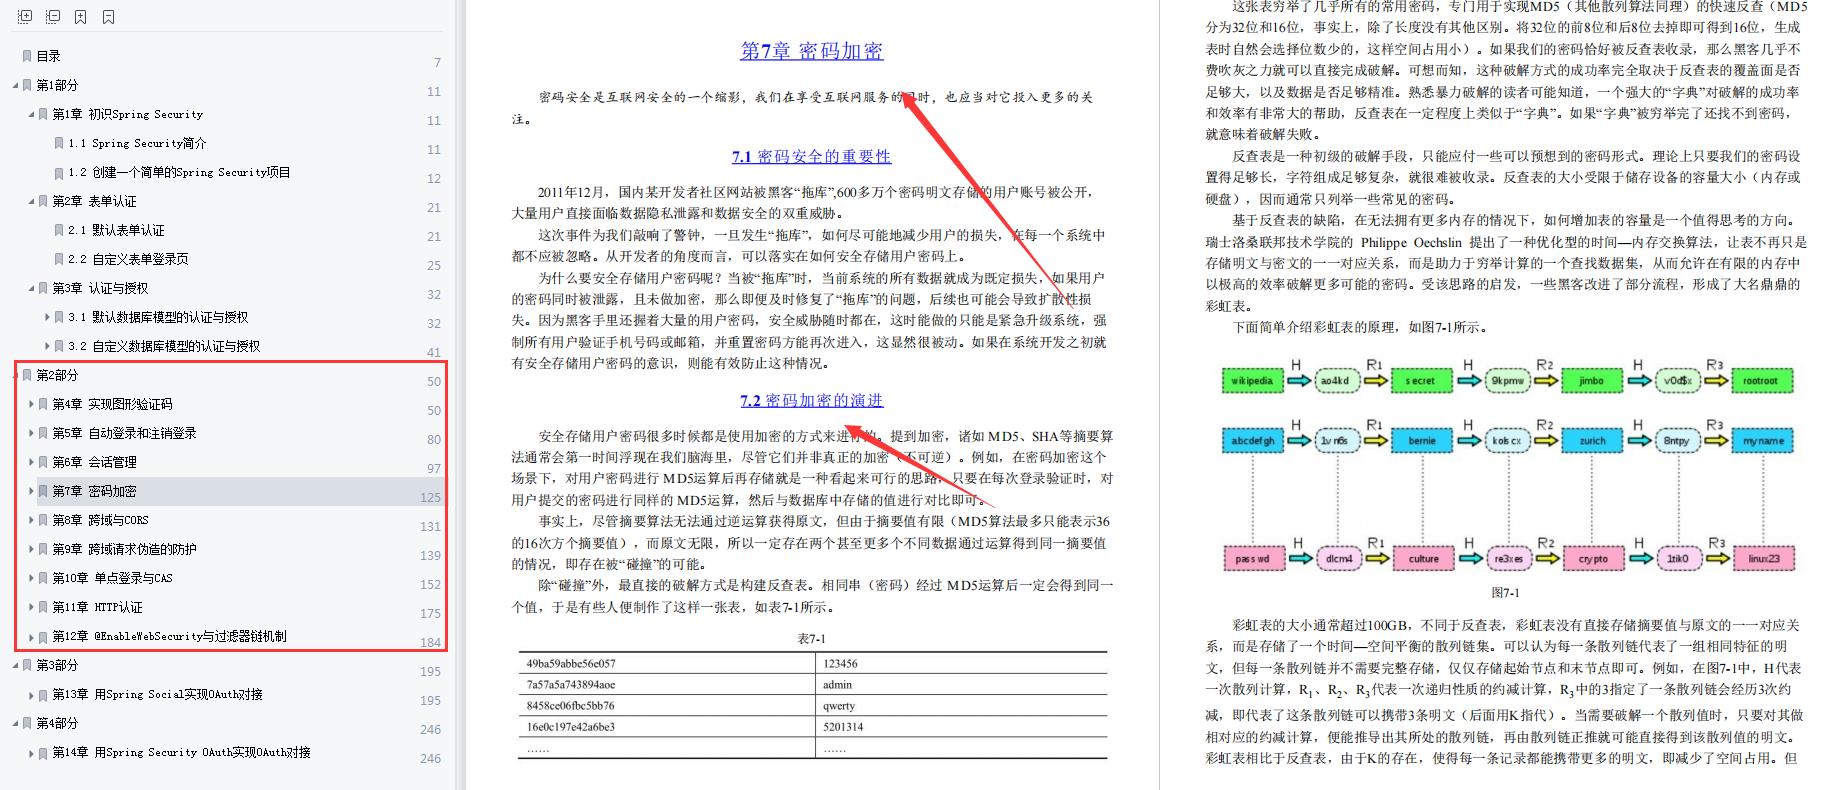Click the 表7-1 table caption
The height and width of the screenshot is (790, 1823).
(x=811, y=639)
